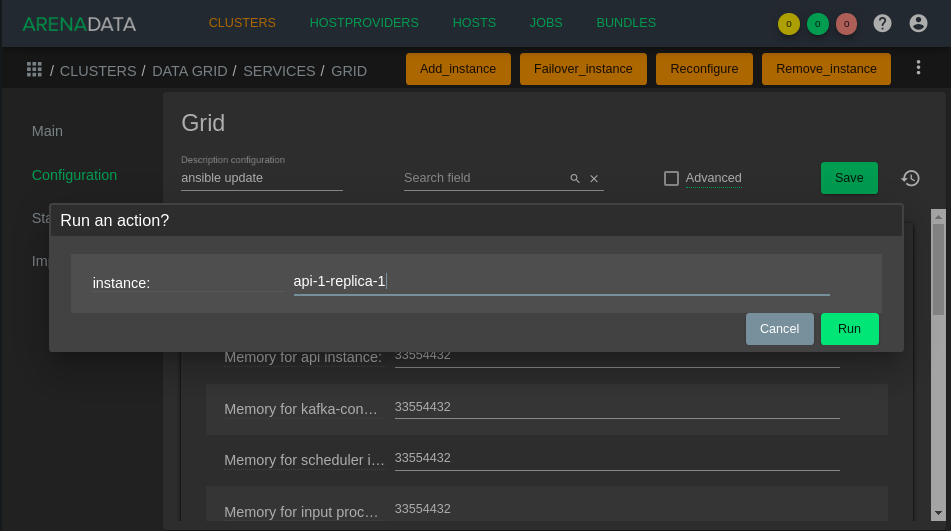Open the apps grid icon in breadcrumb
The image size is (951, 531).
pos(34,69)
